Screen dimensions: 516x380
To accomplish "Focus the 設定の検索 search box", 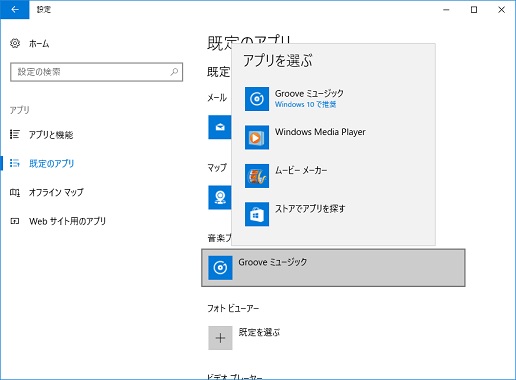I will click(x=96, y=72).
